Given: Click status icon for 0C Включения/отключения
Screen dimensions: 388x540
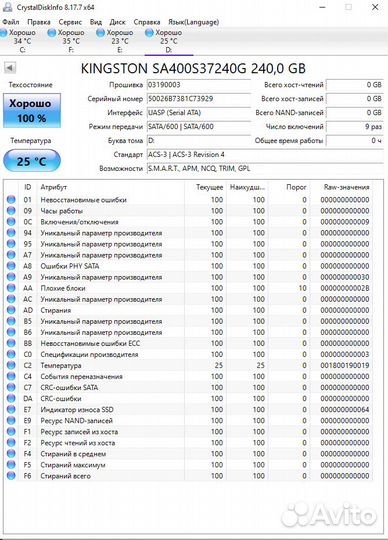Looking at the screenshot, I should 11,221.
